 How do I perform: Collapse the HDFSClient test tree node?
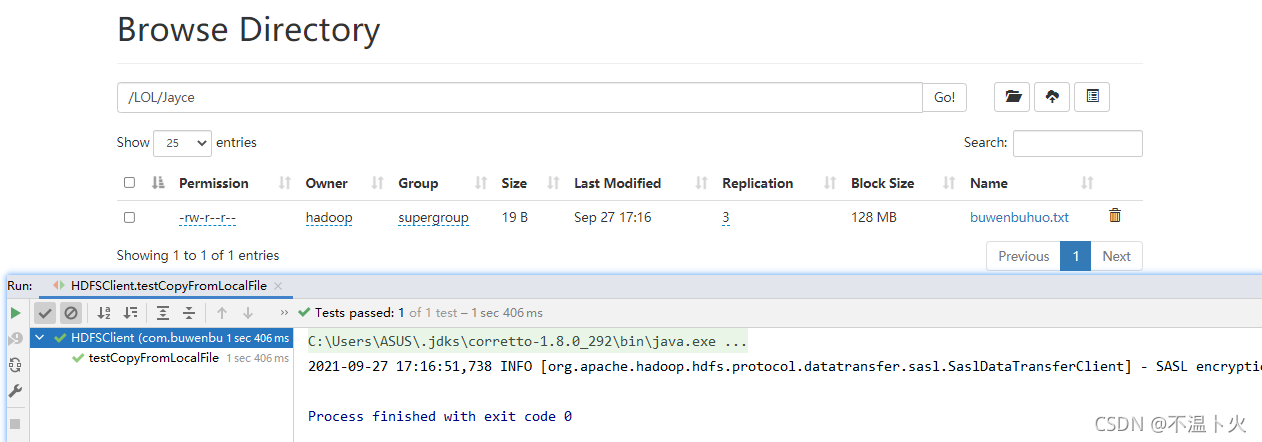(39, 338)
